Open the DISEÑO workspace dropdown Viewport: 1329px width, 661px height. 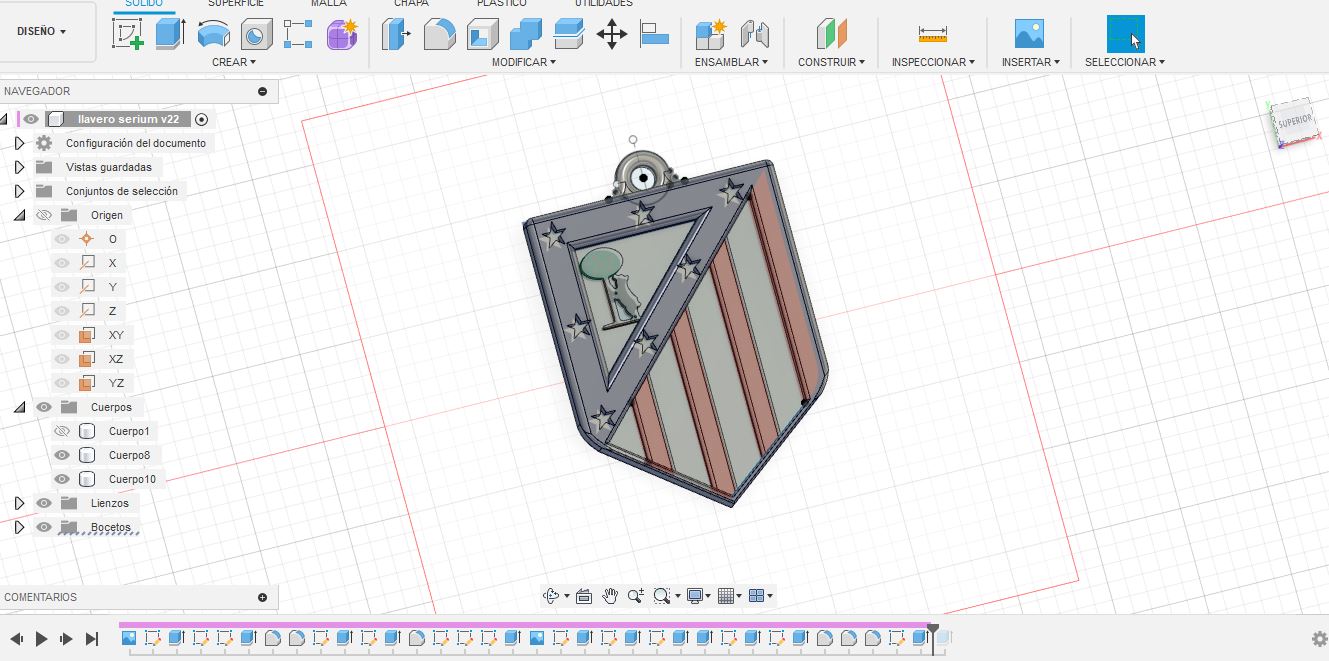(42, 31)
